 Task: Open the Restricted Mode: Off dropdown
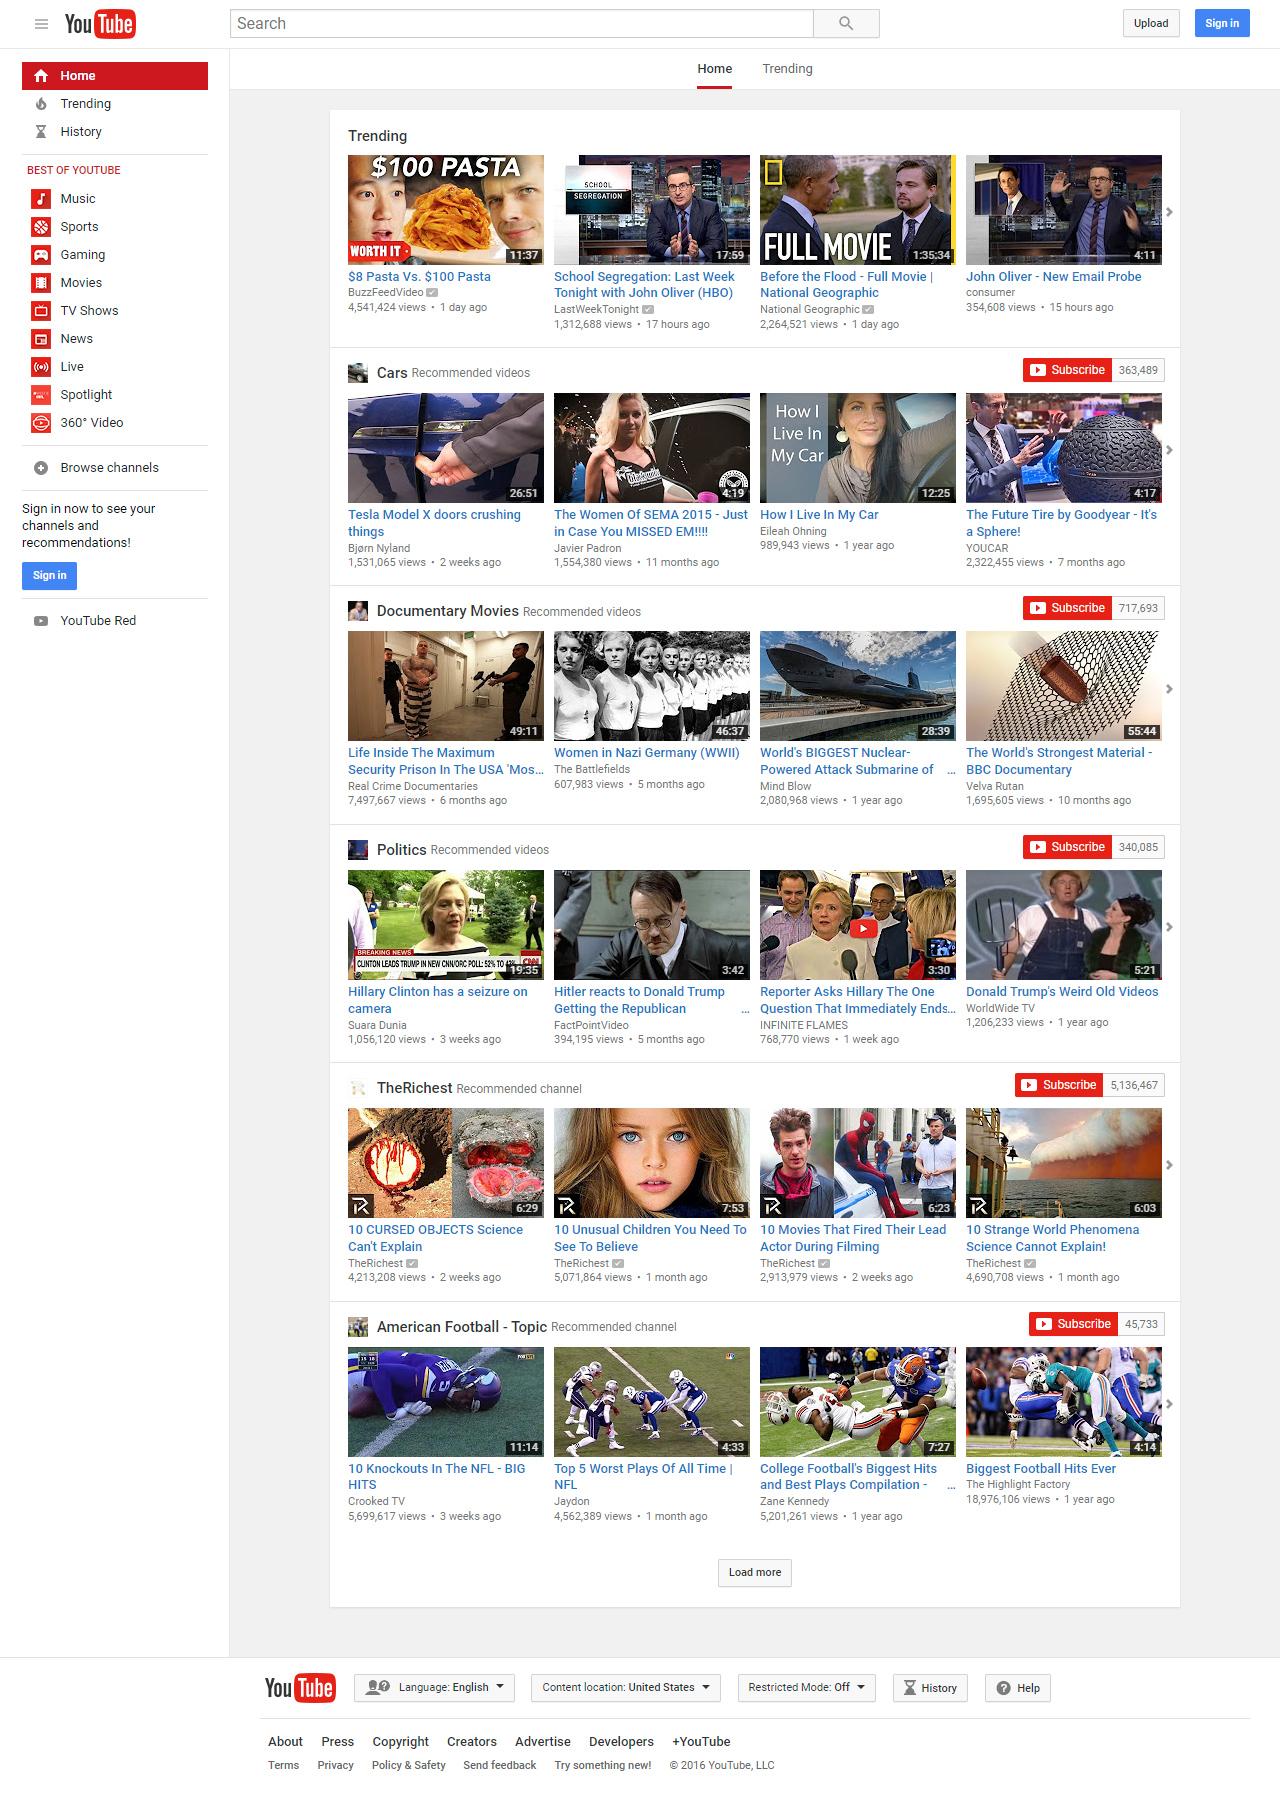coord(807,1687)
